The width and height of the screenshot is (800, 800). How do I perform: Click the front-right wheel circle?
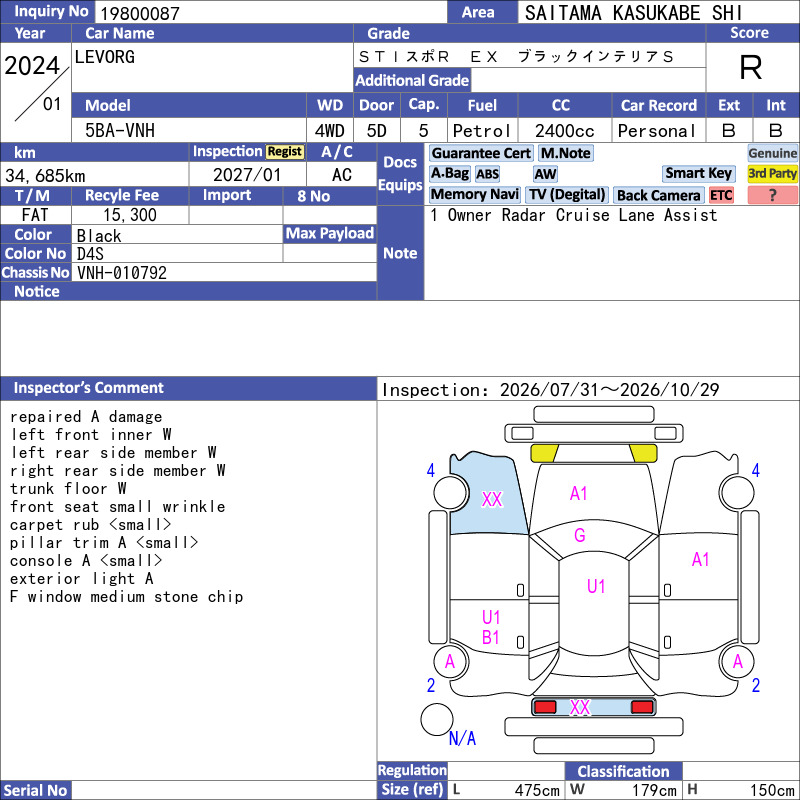[x=737, y=492]
